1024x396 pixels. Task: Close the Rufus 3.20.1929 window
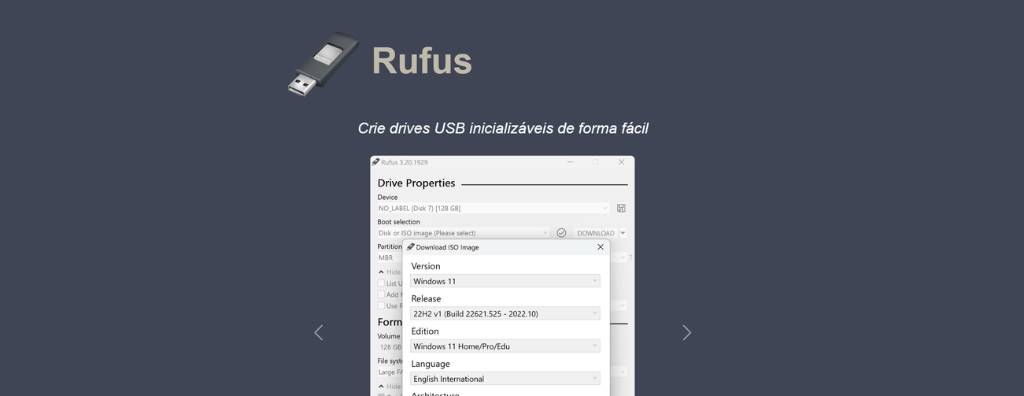pyautogui.click(x=621, y=162)
